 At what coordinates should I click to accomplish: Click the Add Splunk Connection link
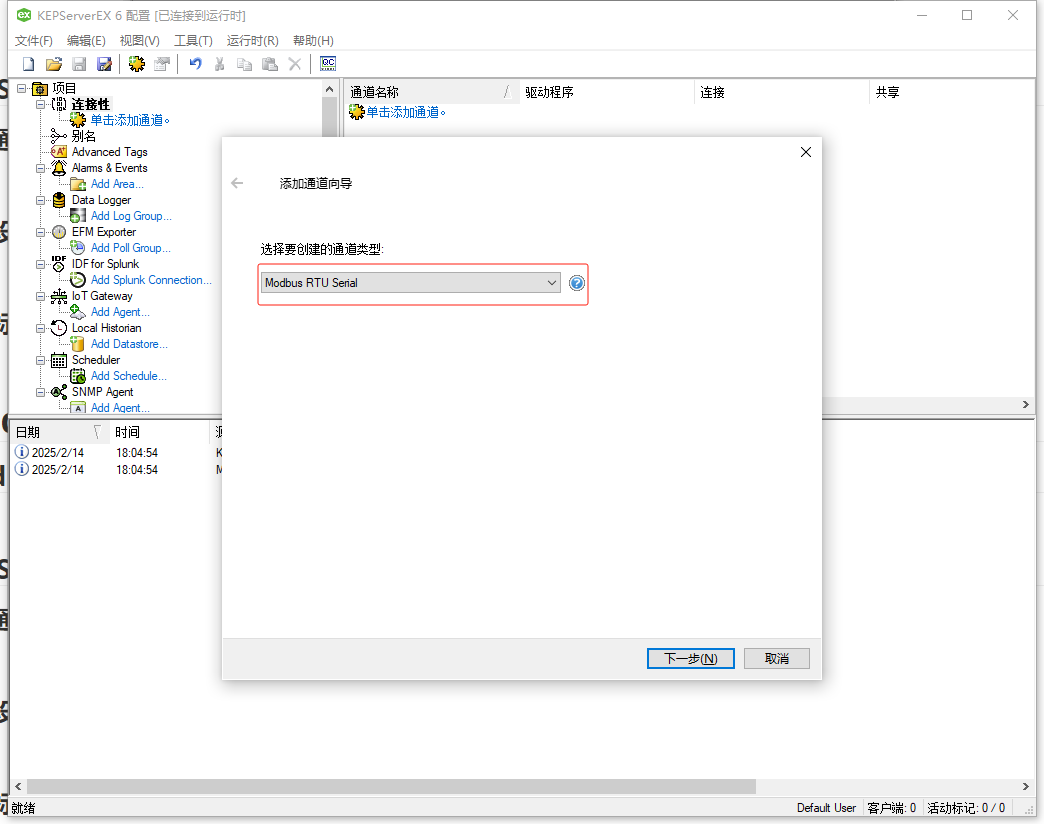[151, 280]
